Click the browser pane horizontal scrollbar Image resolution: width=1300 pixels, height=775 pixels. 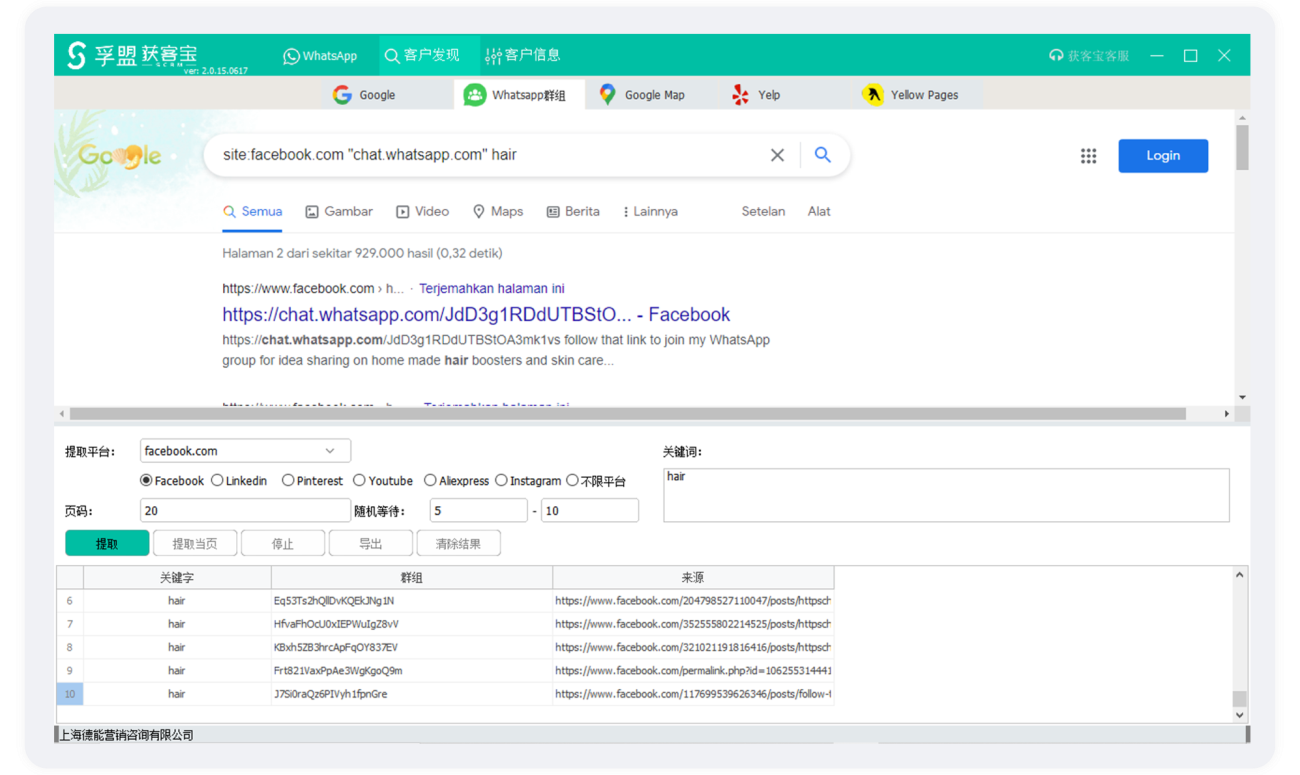click(x=628, y=413)
